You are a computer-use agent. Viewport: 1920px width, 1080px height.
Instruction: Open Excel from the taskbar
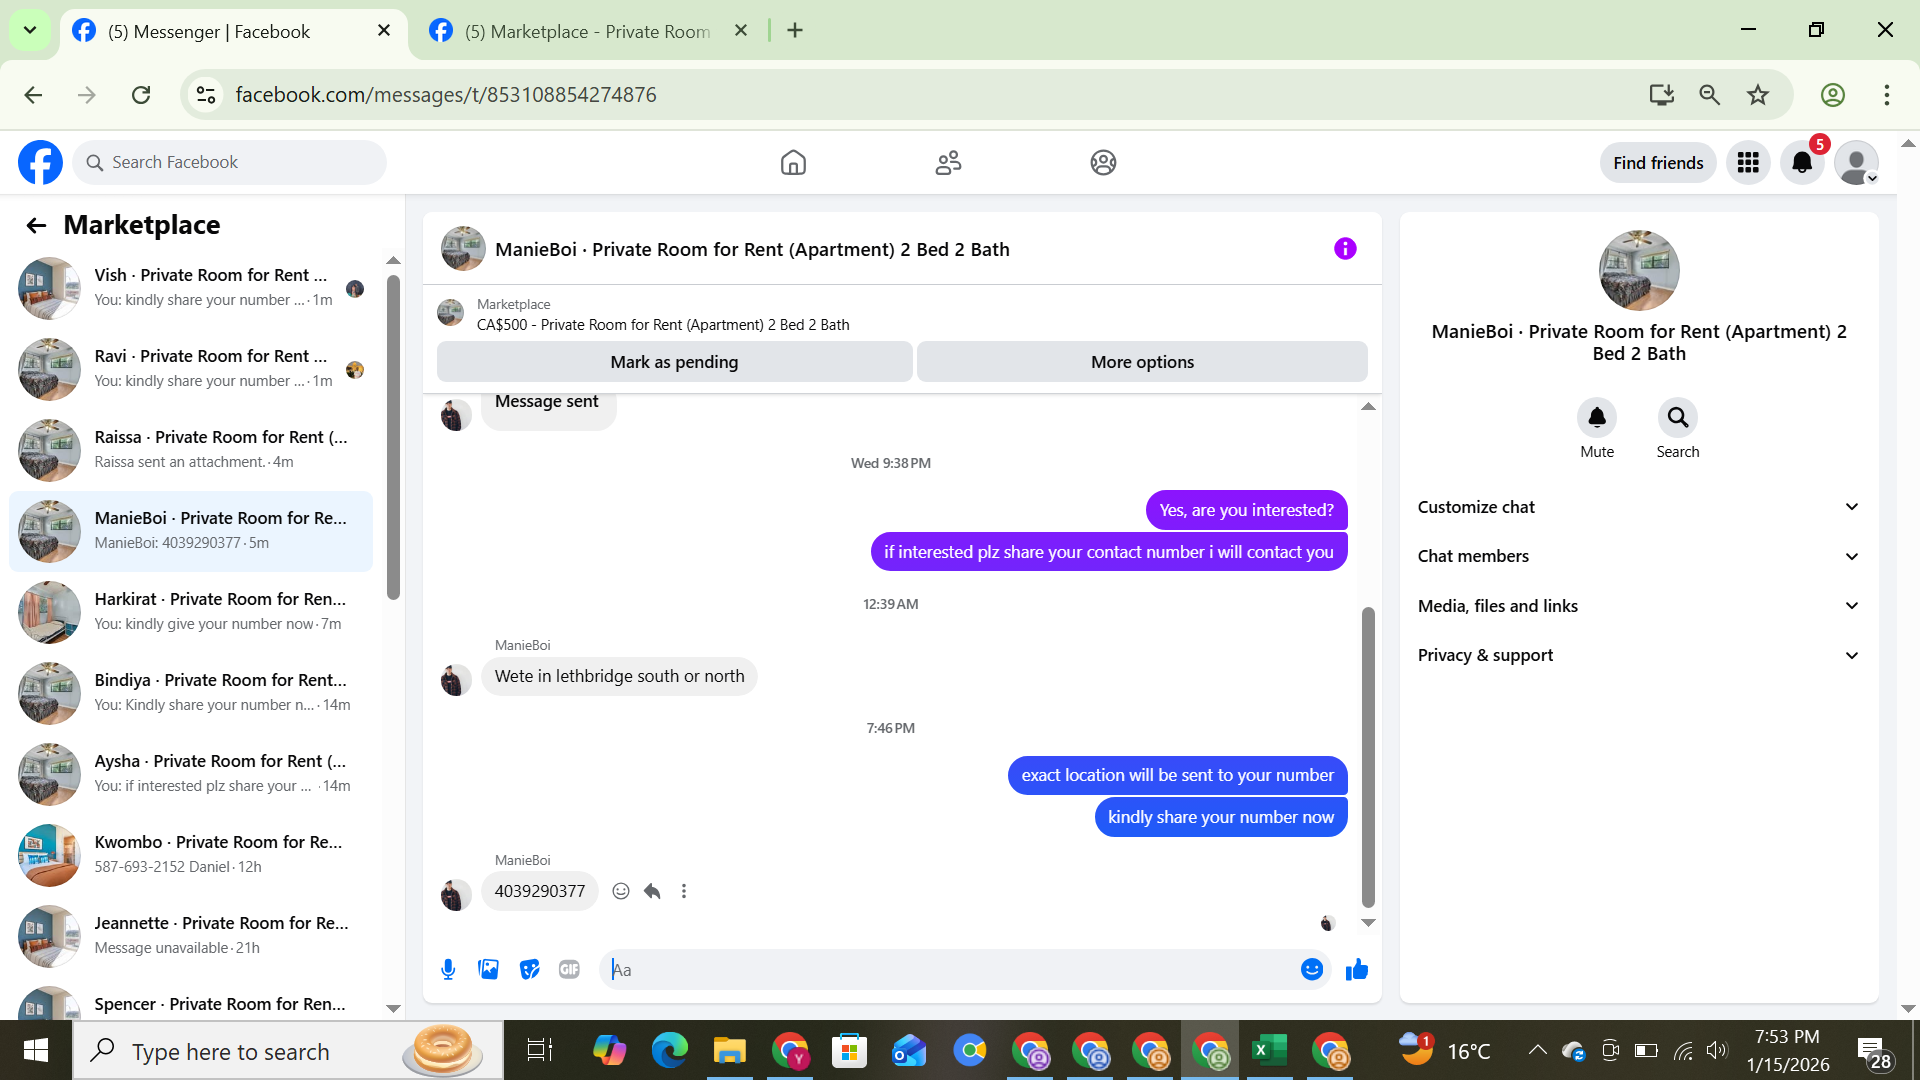coord(1269,1051)
